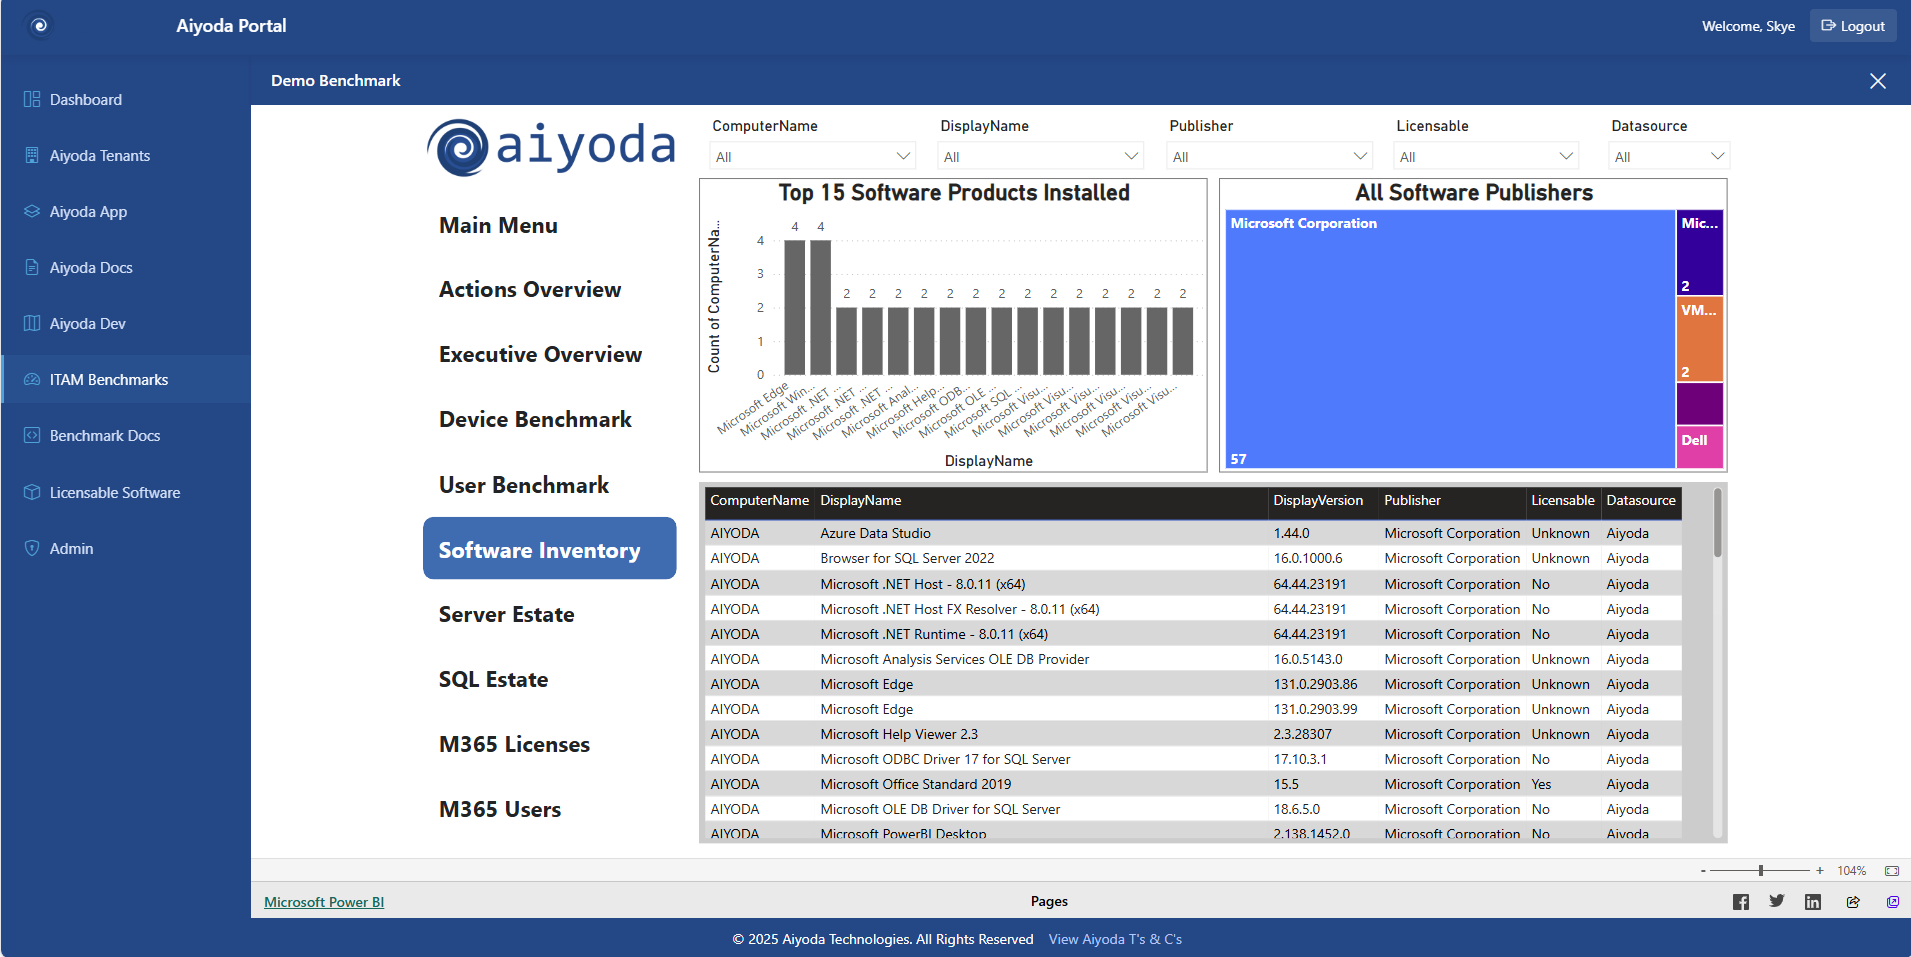Select Licensable Software from sidebar
The width and height of the screenshot is (1911, 957).
pos(114,492)
